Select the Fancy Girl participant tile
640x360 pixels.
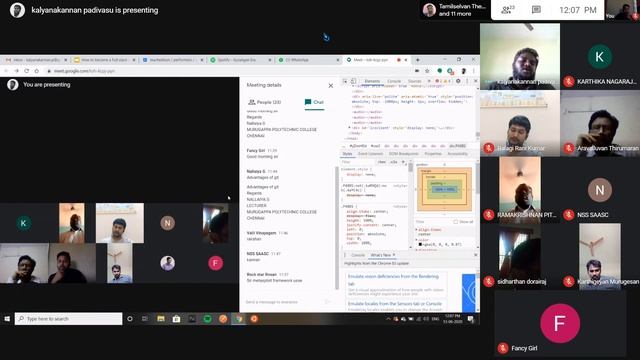pos(560,323)
